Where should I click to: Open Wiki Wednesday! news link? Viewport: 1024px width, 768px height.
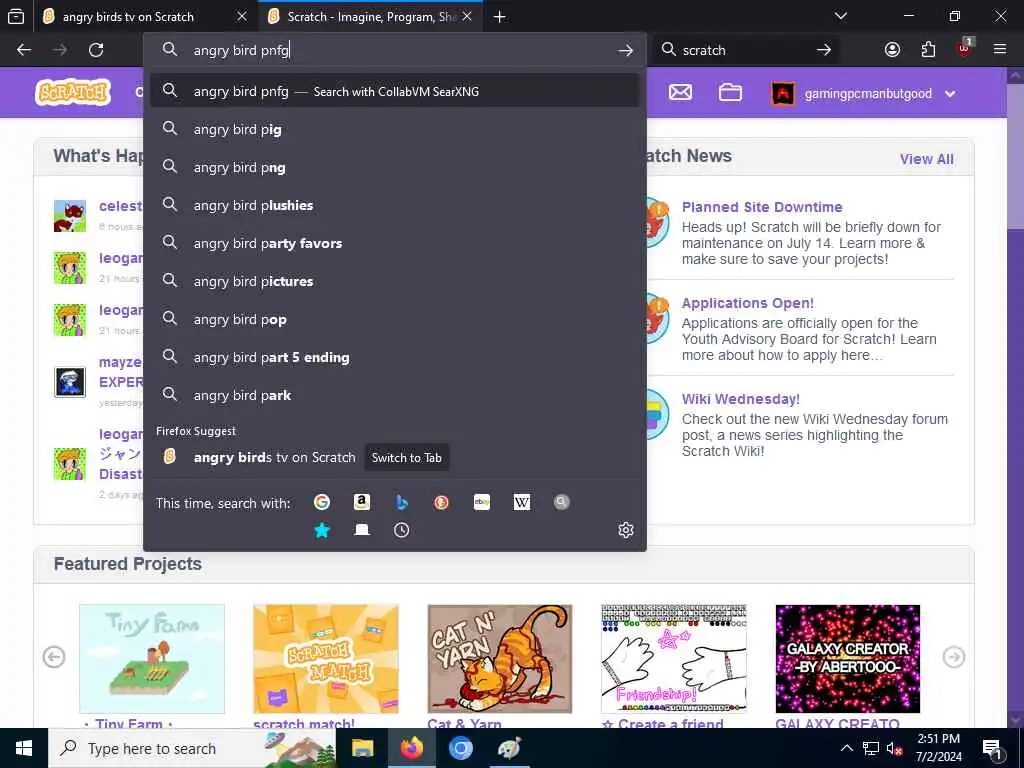coord(741,399)
